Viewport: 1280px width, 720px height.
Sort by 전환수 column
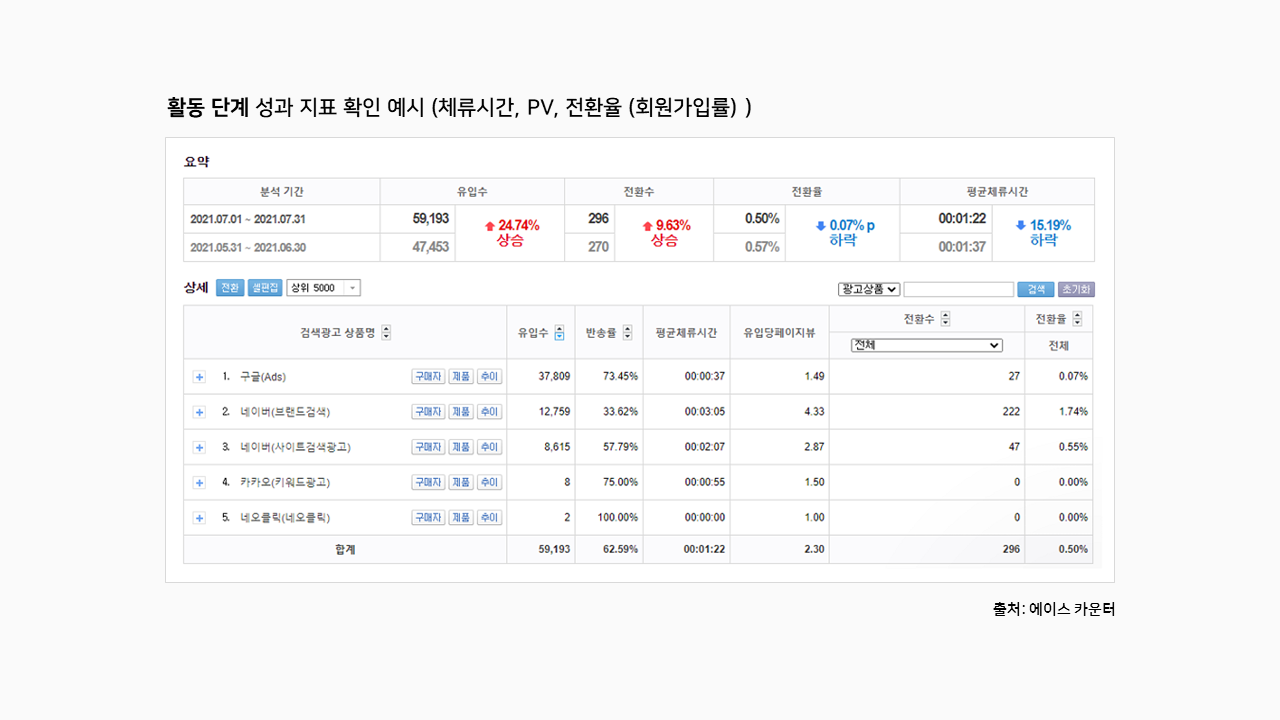[x=945, y=319]
